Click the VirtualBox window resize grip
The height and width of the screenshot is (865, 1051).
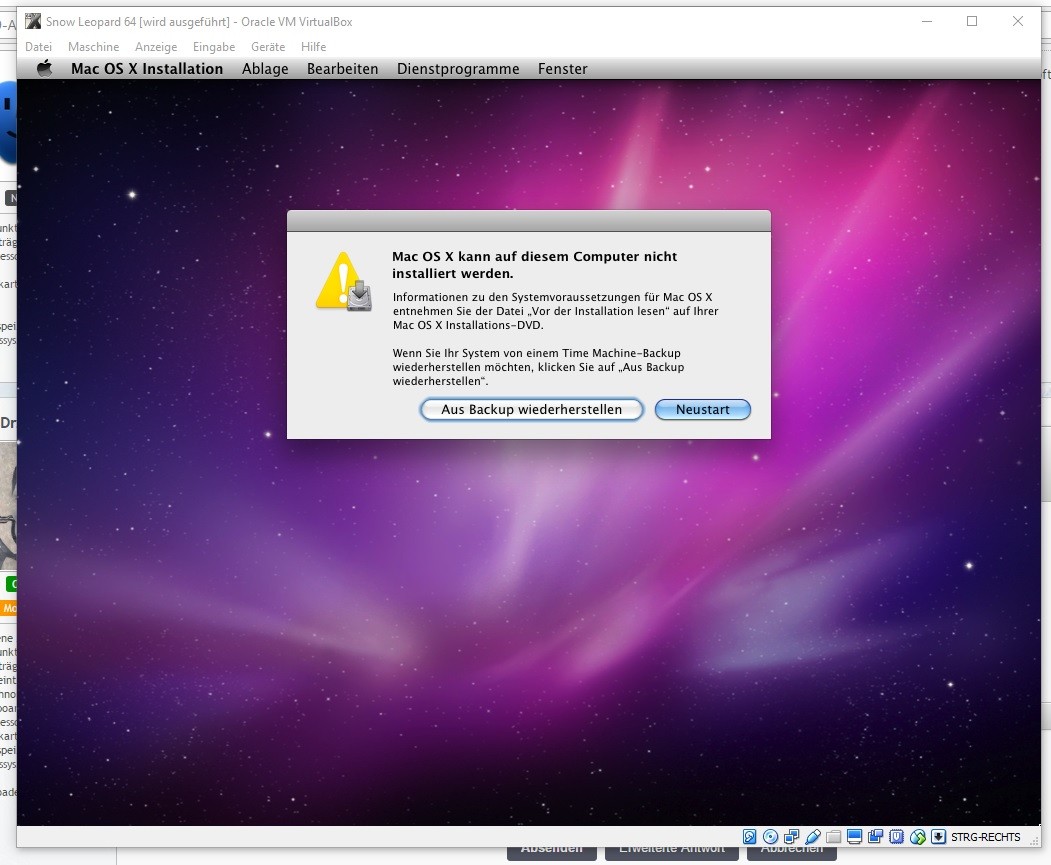1036,841
